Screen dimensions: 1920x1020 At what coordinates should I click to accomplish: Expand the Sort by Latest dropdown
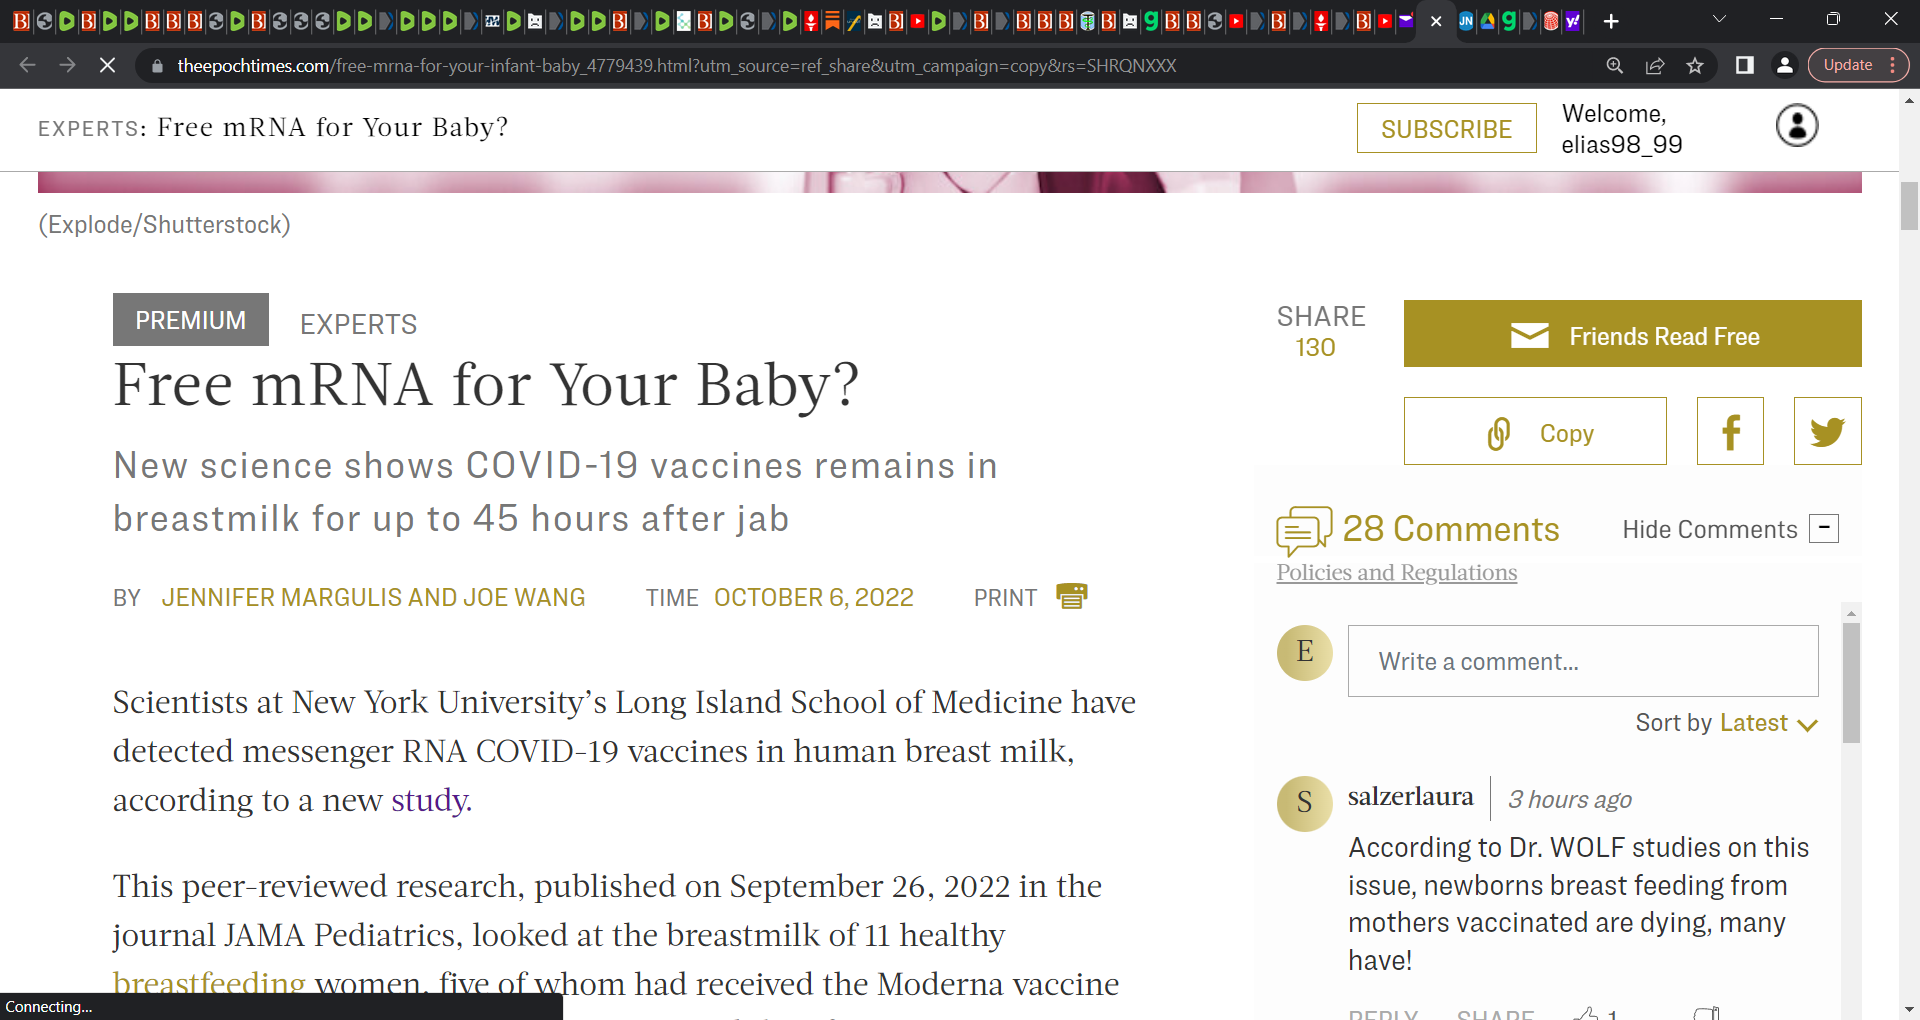click(x=1726, y=723)
